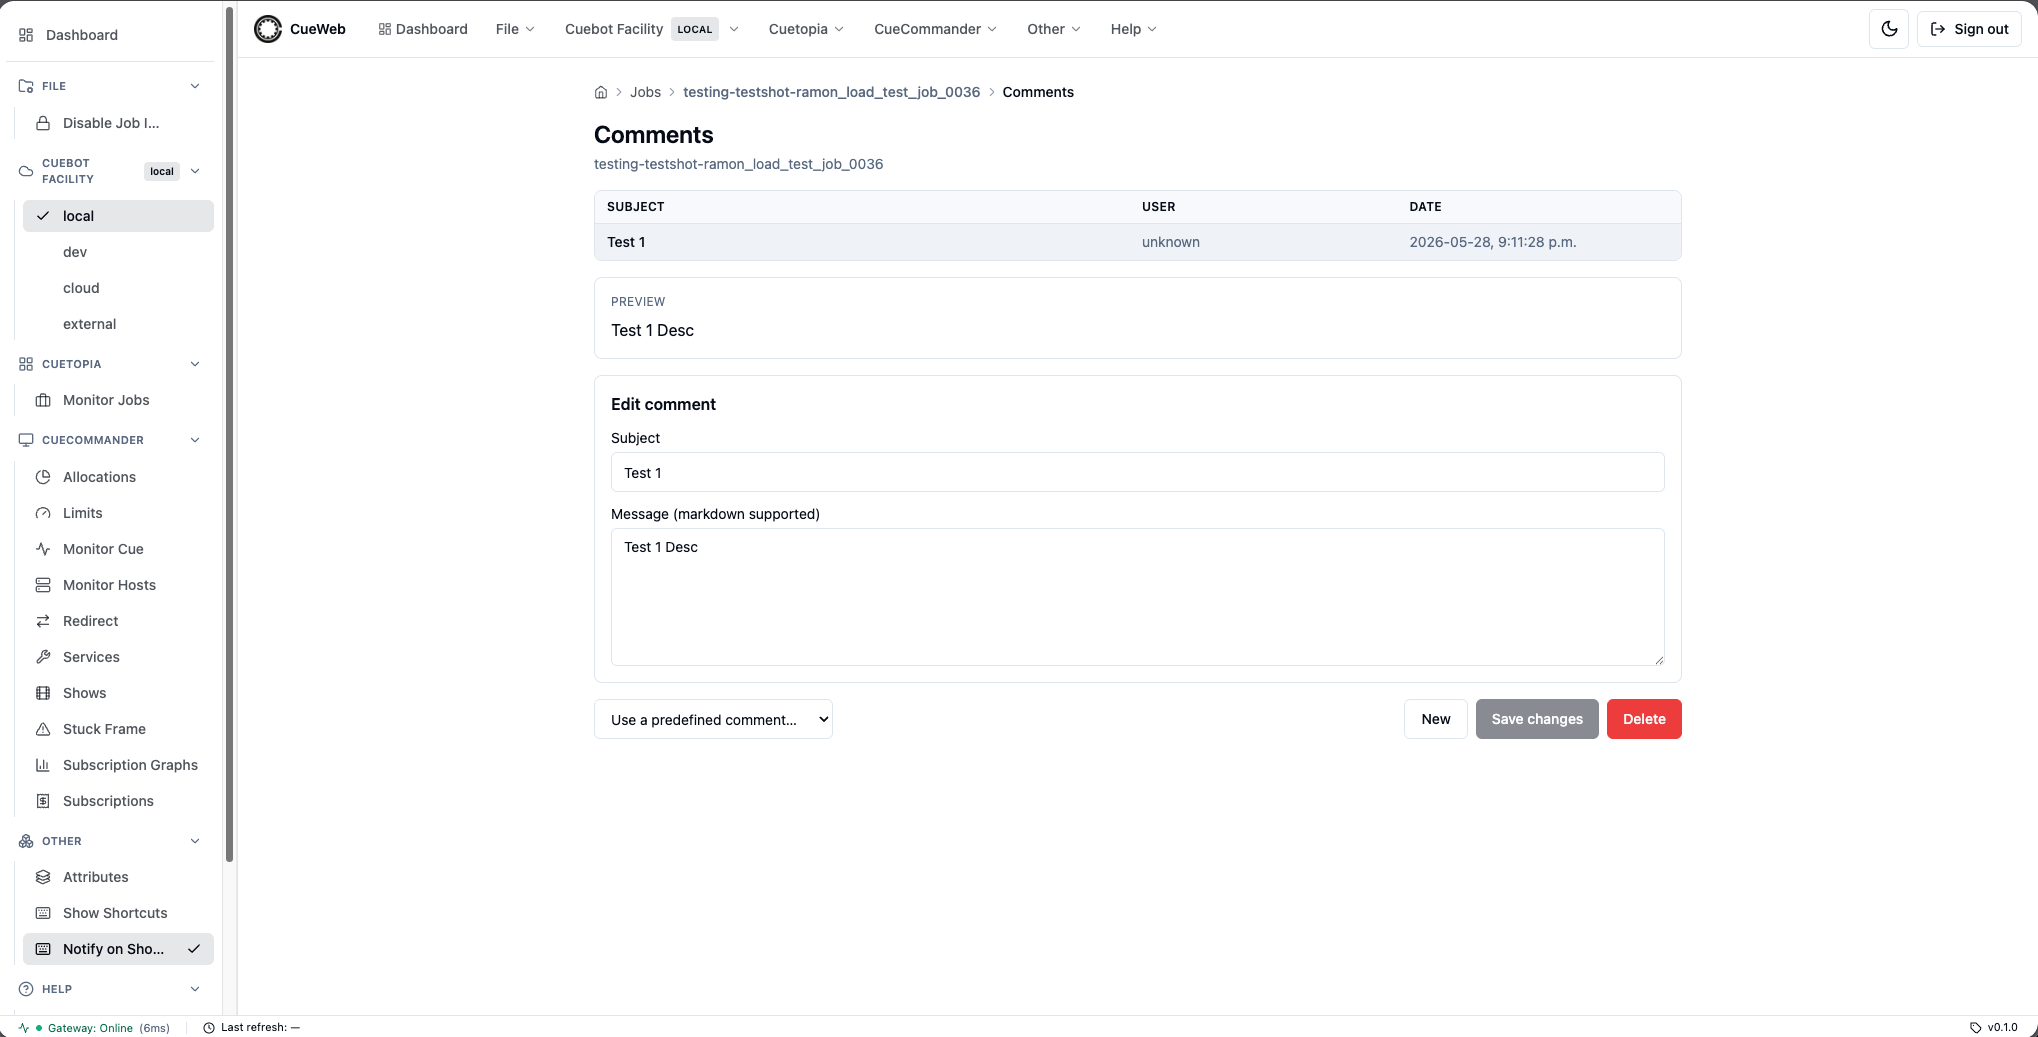Click the home icon in the breadcrumb
Viewport: 2038px width, 1037px height.
601,92
